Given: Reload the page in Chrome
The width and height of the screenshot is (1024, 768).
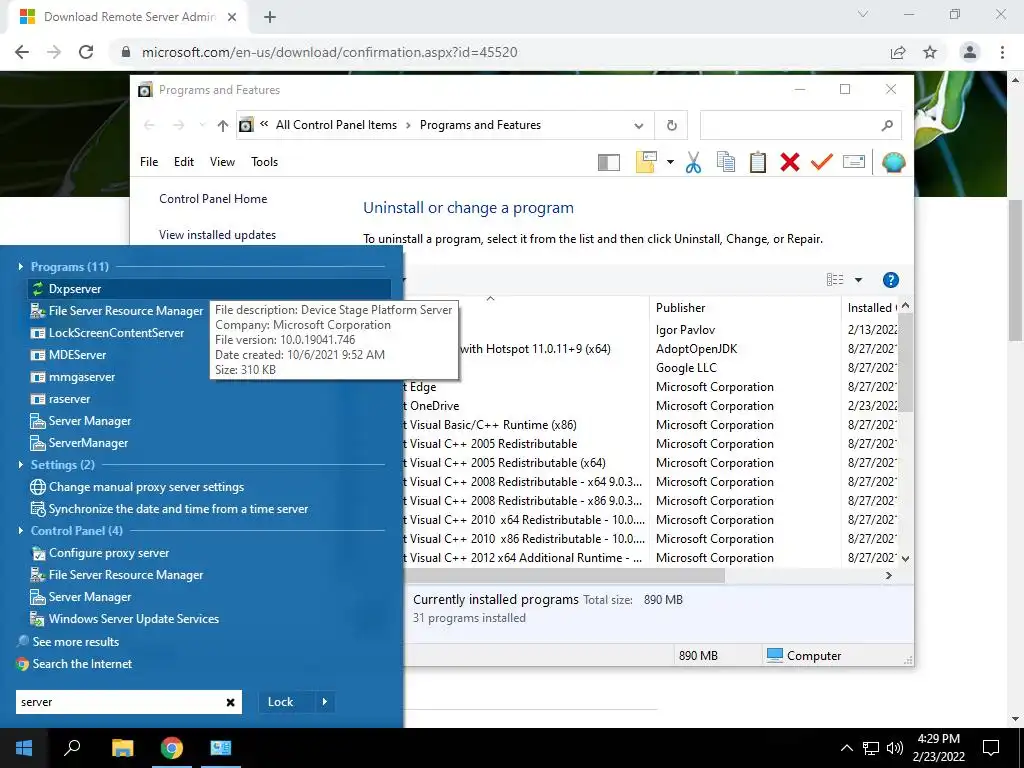Looking at the screenshot, I should tap(86, 52).
